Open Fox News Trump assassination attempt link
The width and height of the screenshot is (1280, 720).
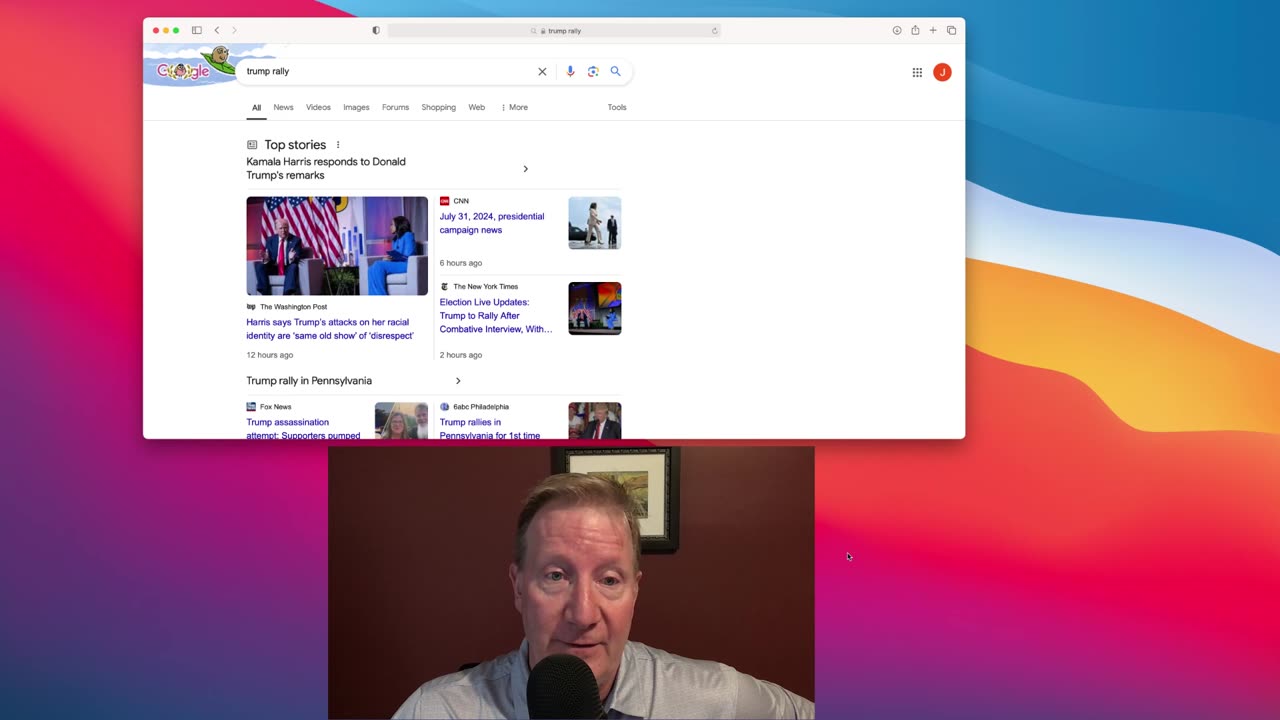[303, 429]
